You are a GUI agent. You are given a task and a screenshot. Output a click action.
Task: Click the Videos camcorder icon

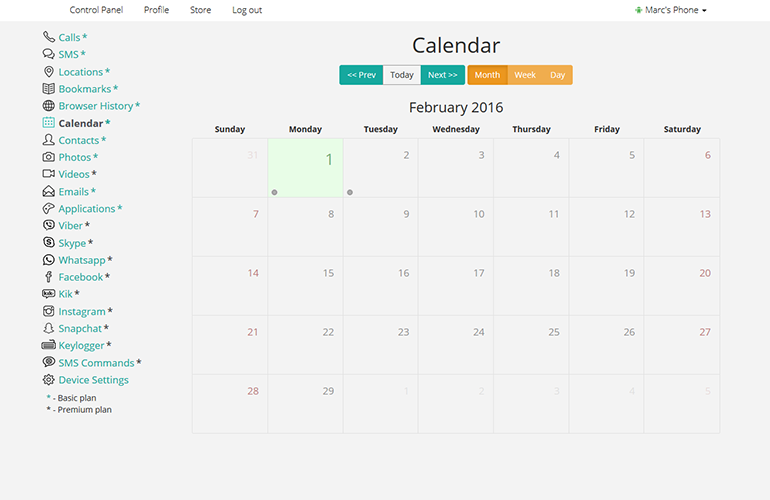pyautogui.click(x=49, y=174)
